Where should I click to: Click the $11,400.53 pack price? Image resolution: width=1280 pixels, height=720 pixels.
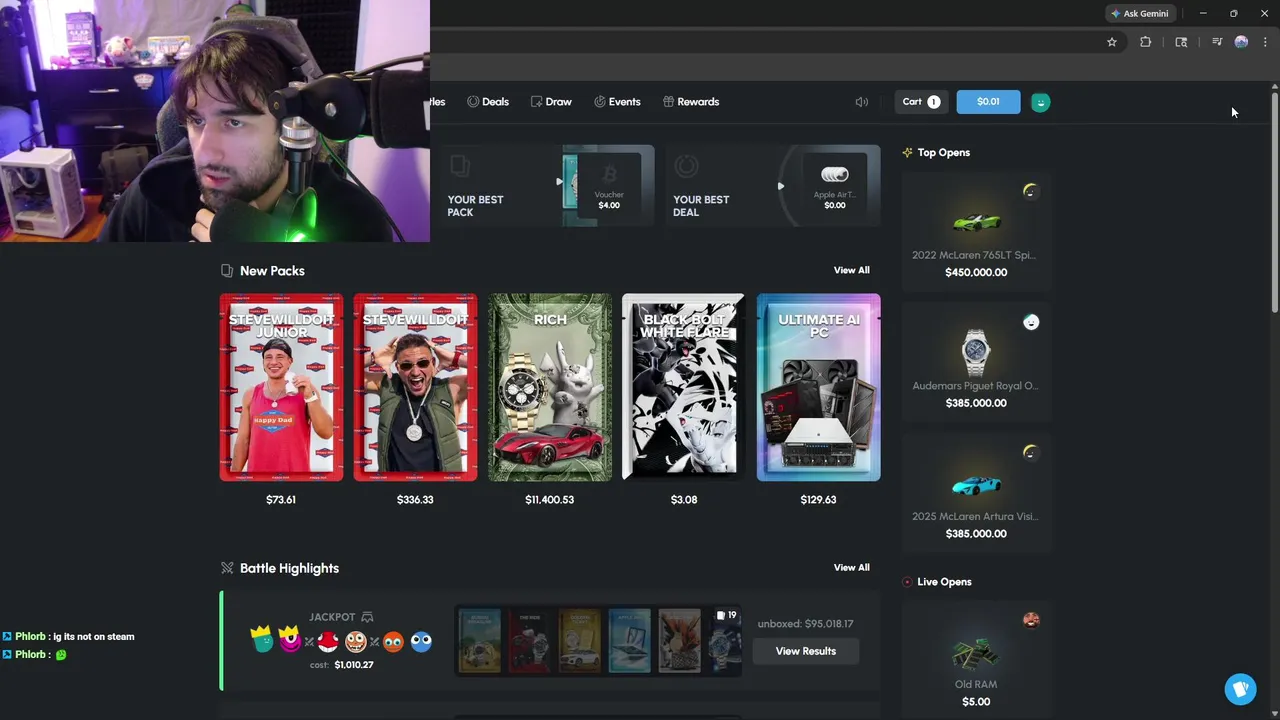[549, 499]
